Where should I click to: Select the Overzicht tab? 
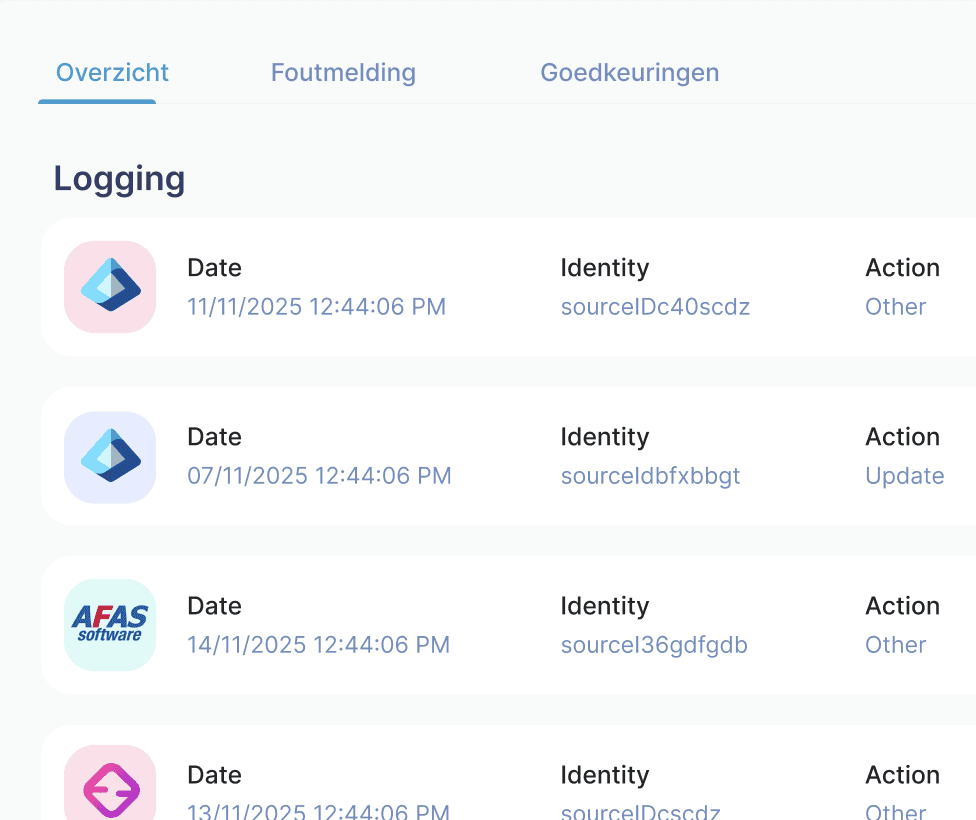[x=111, y=72]
